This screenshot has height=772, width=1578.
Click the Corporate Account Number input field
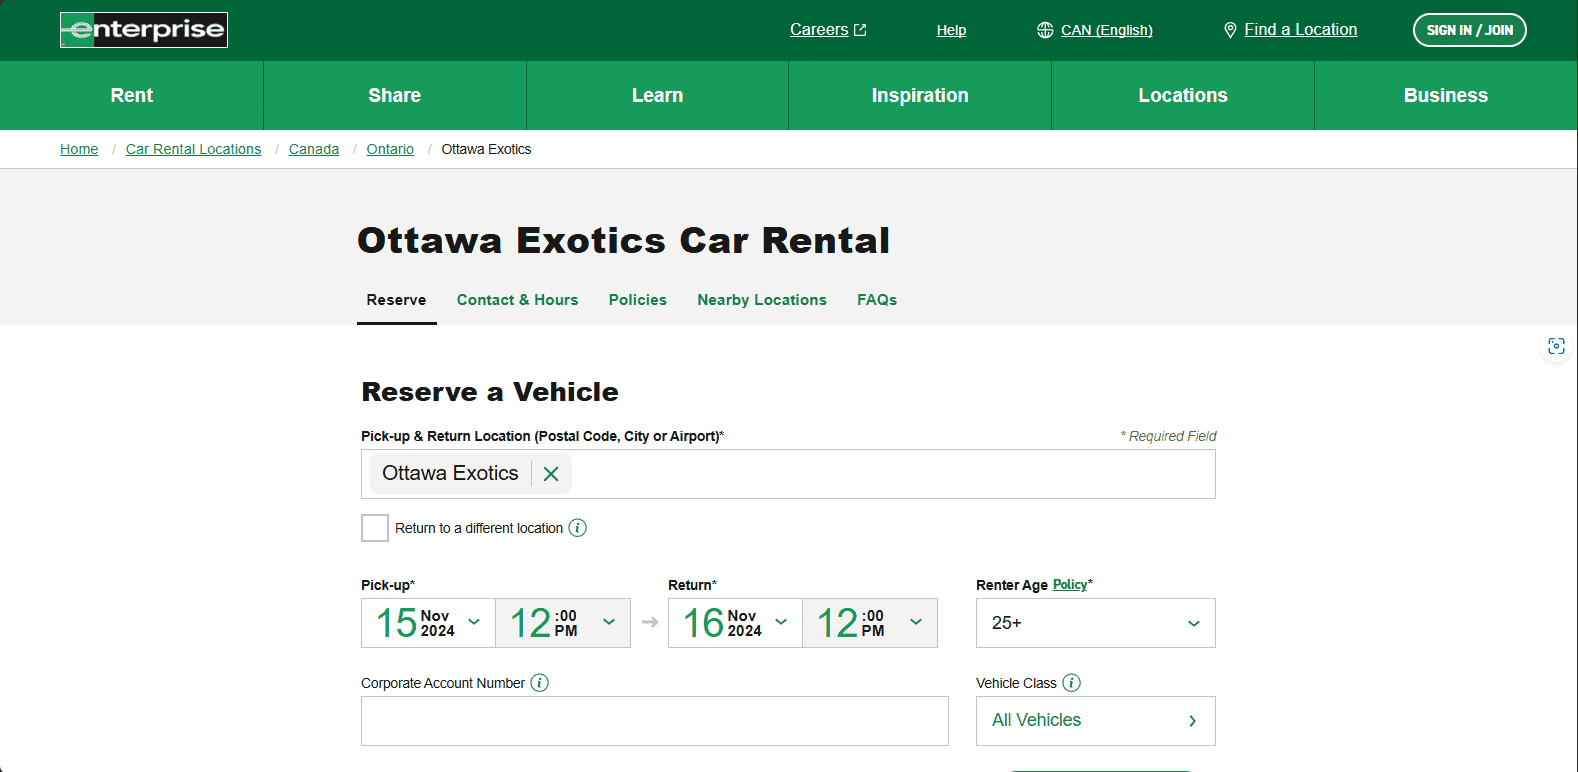pos(655,721)
